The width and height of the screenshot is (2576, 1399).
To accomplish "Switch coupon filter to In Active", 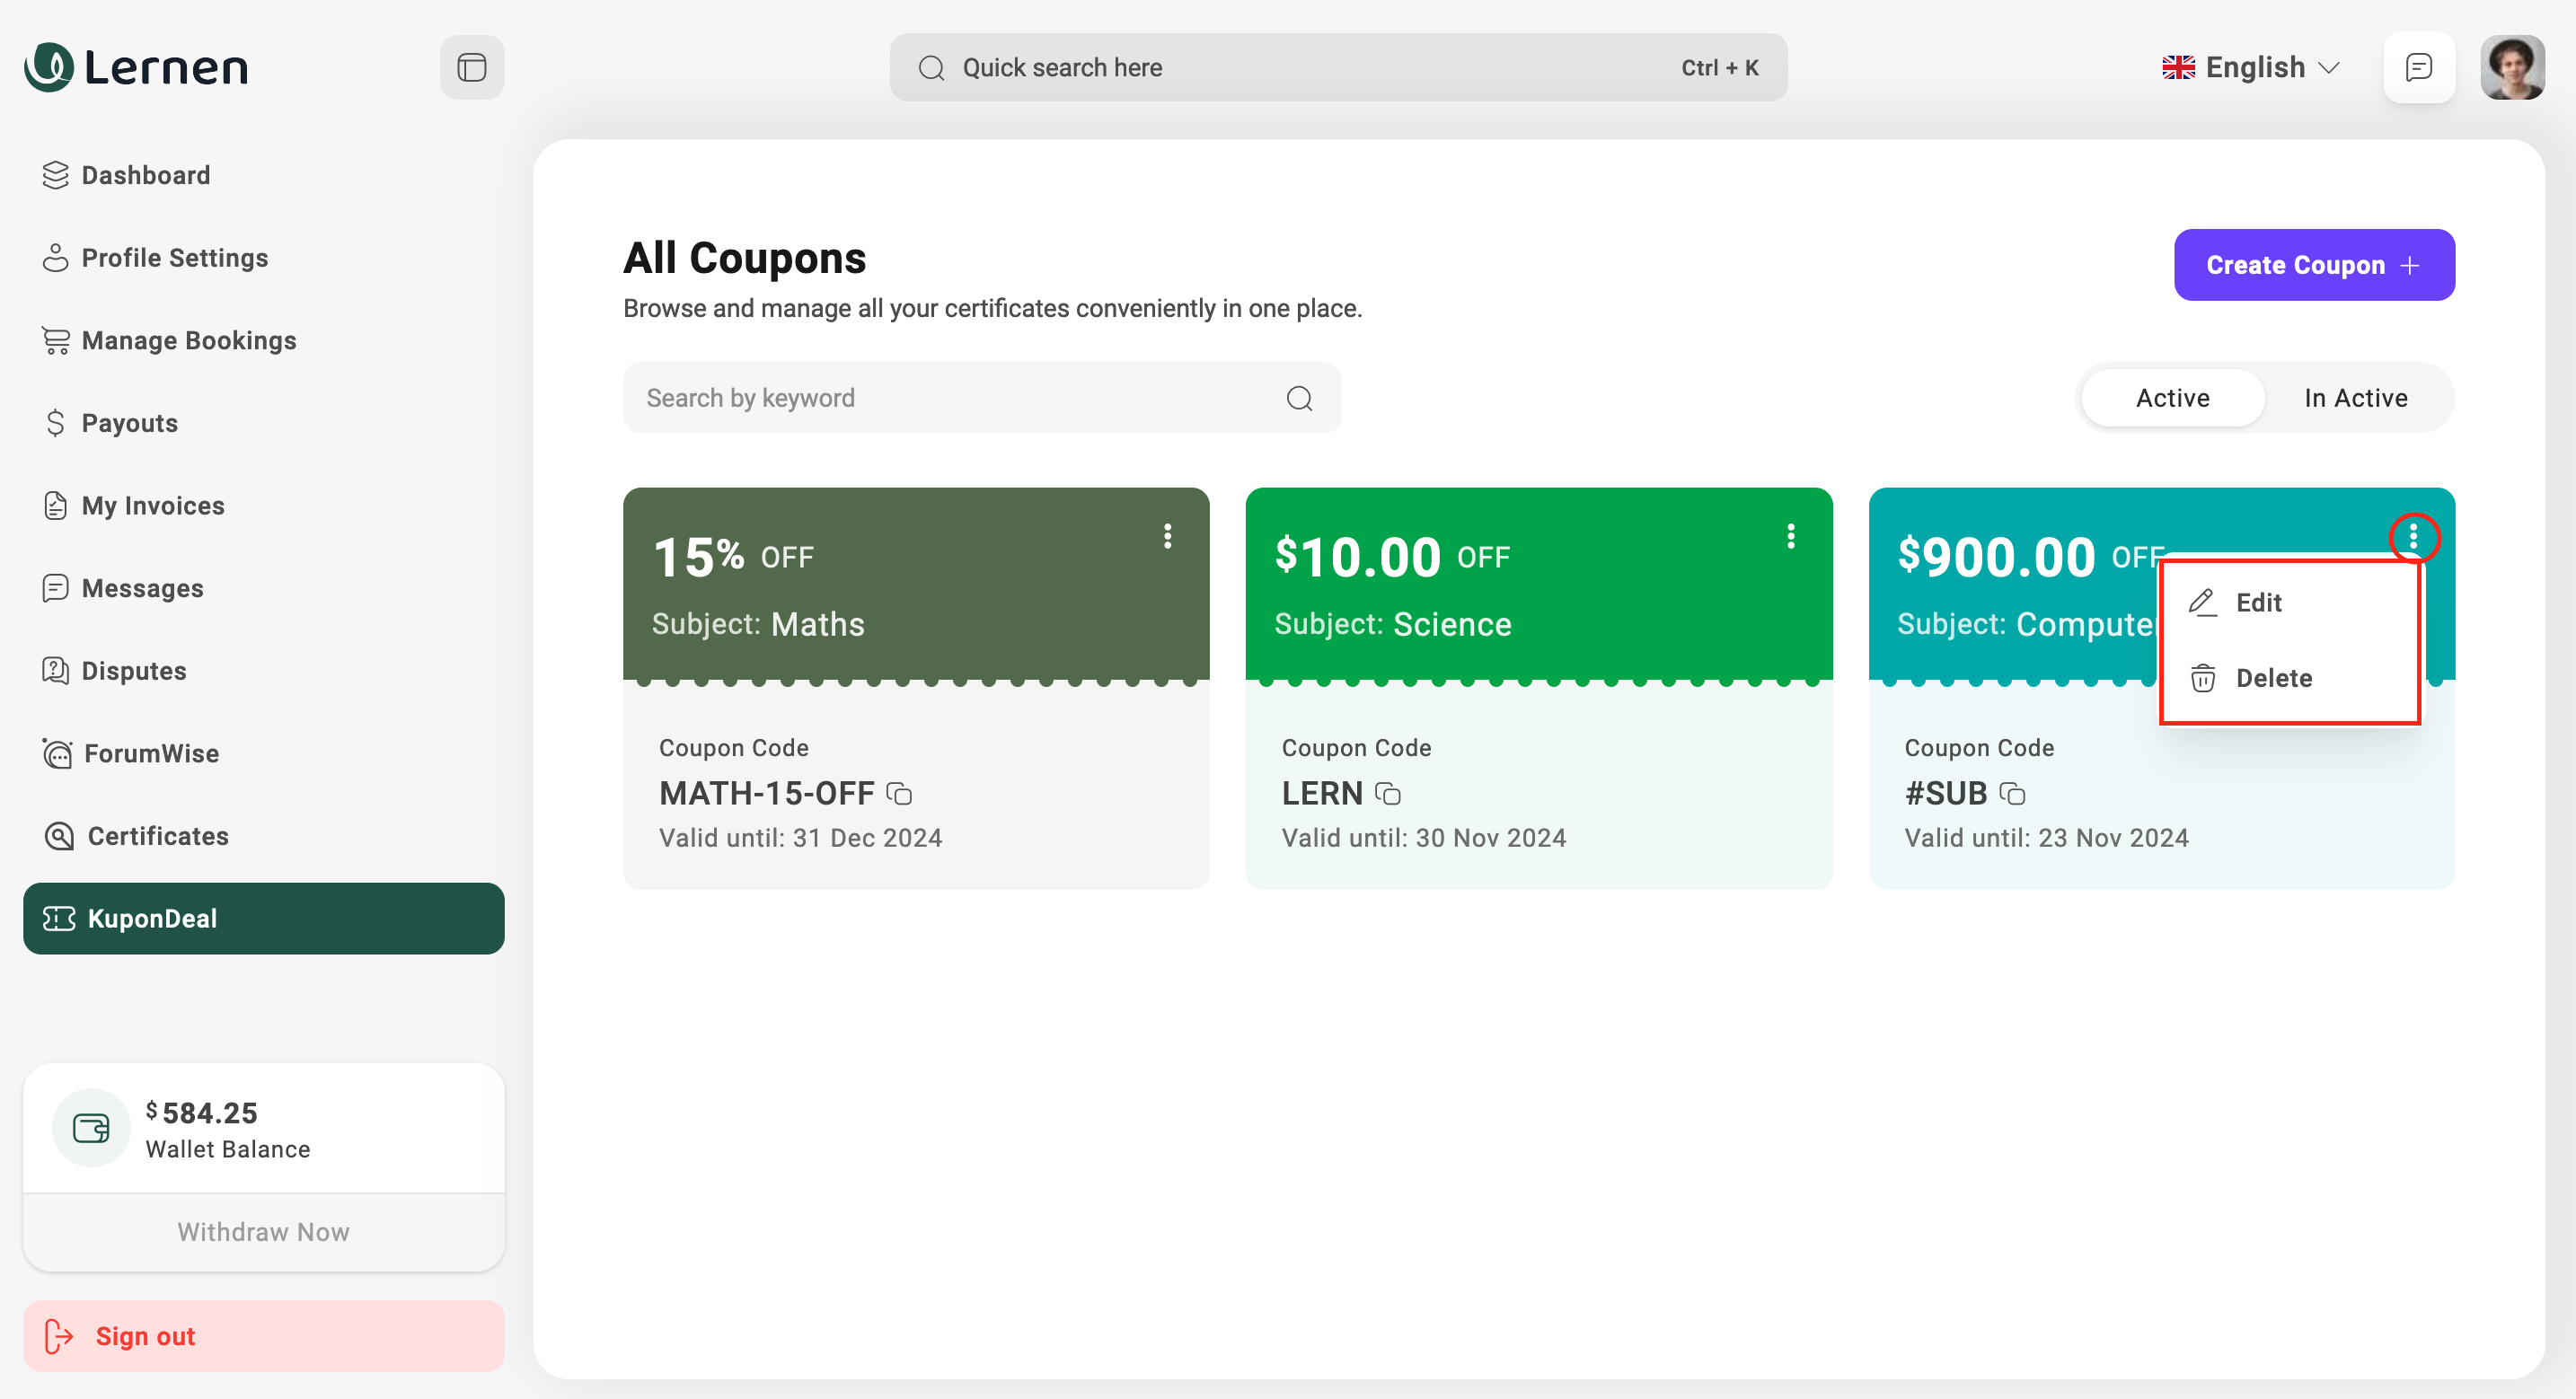I will tap(2355, 398).
